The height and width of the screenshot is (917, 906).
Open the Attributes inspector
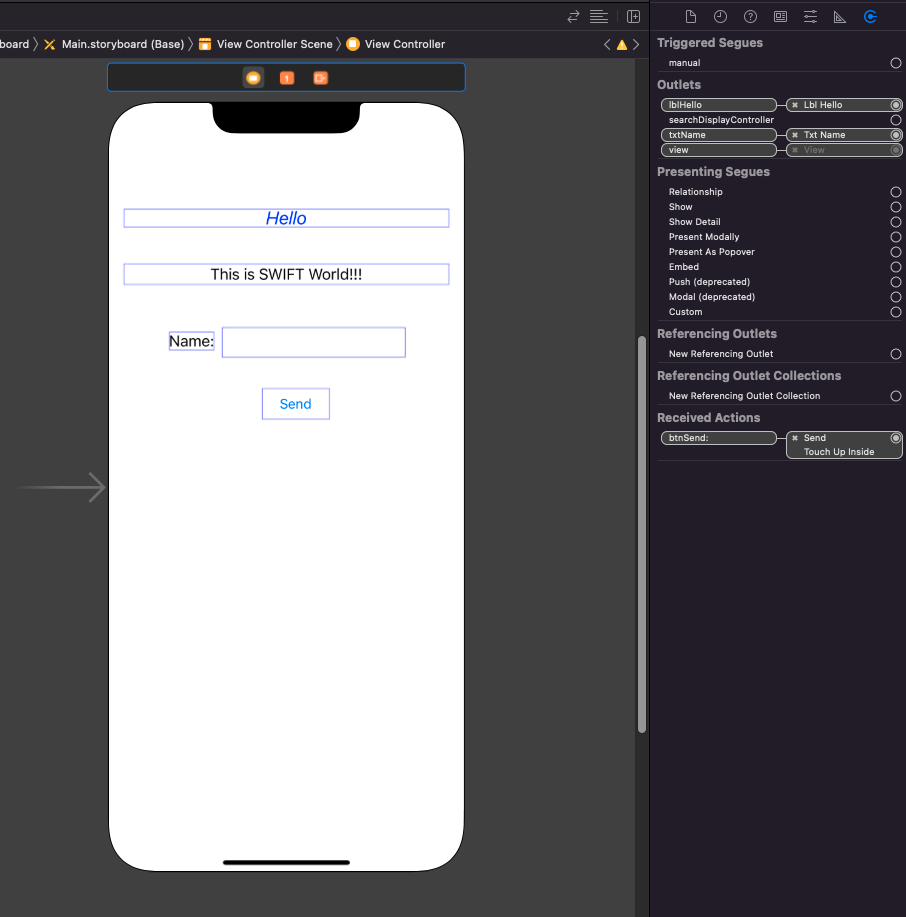point(811,16)
